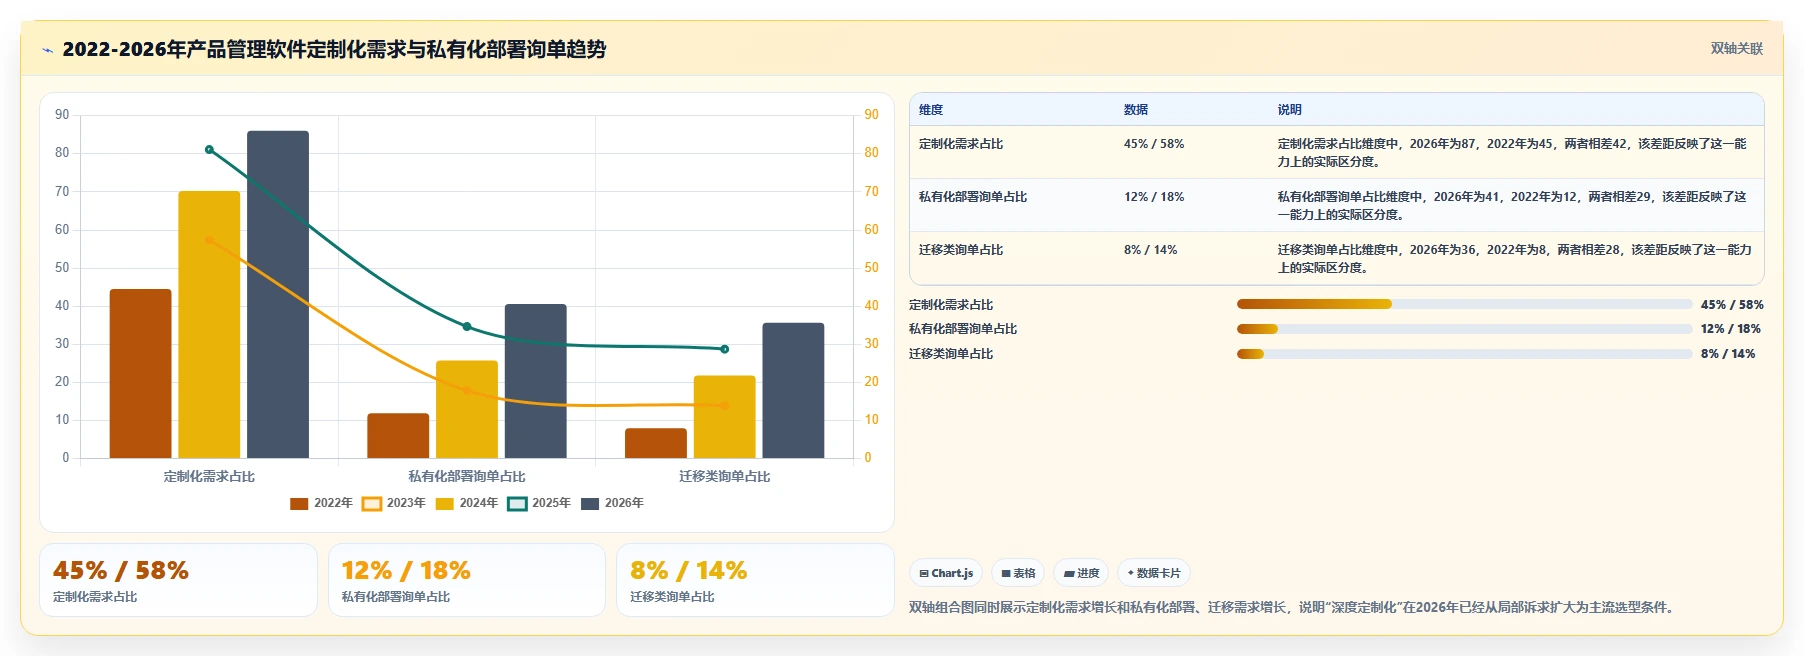Click the orange line point over 迁移类询单占比

725,406
